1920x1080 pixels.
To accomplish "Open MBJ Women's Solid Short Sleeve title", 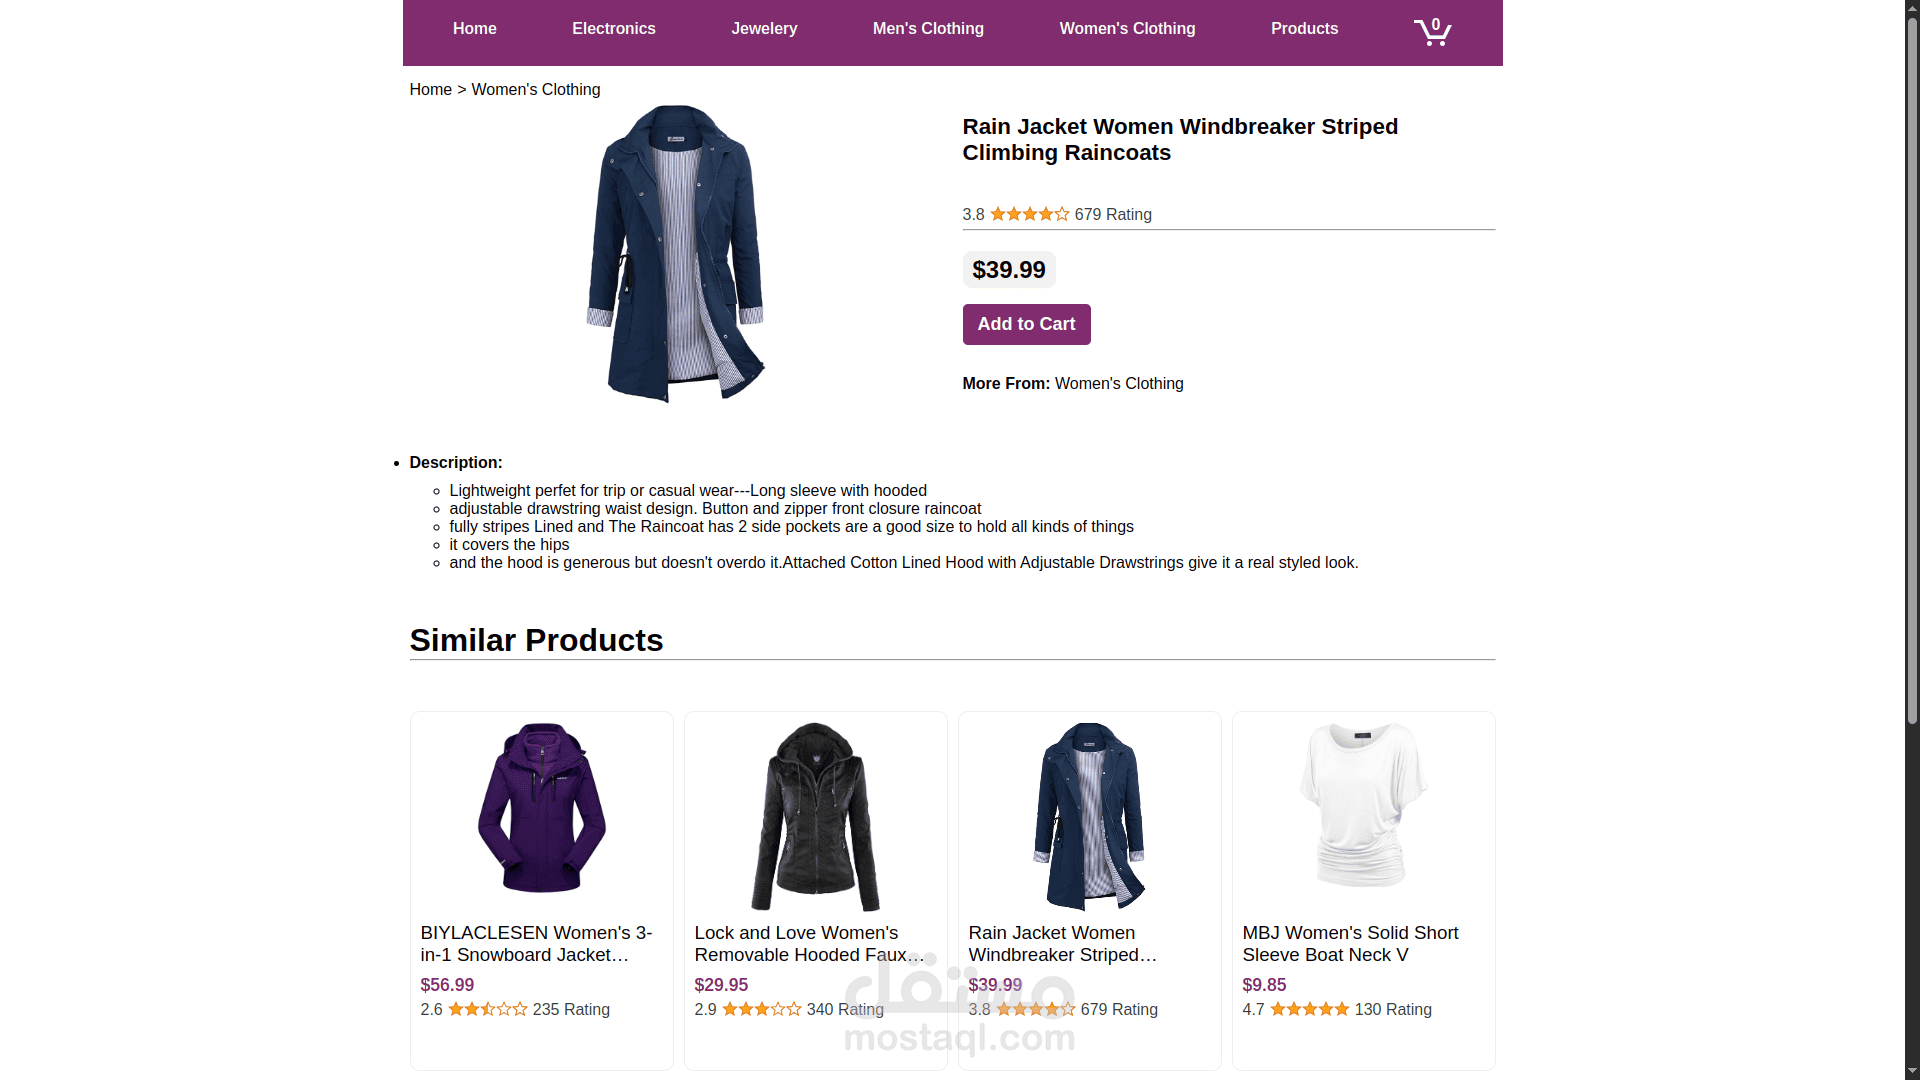I will pos(1350,944).
